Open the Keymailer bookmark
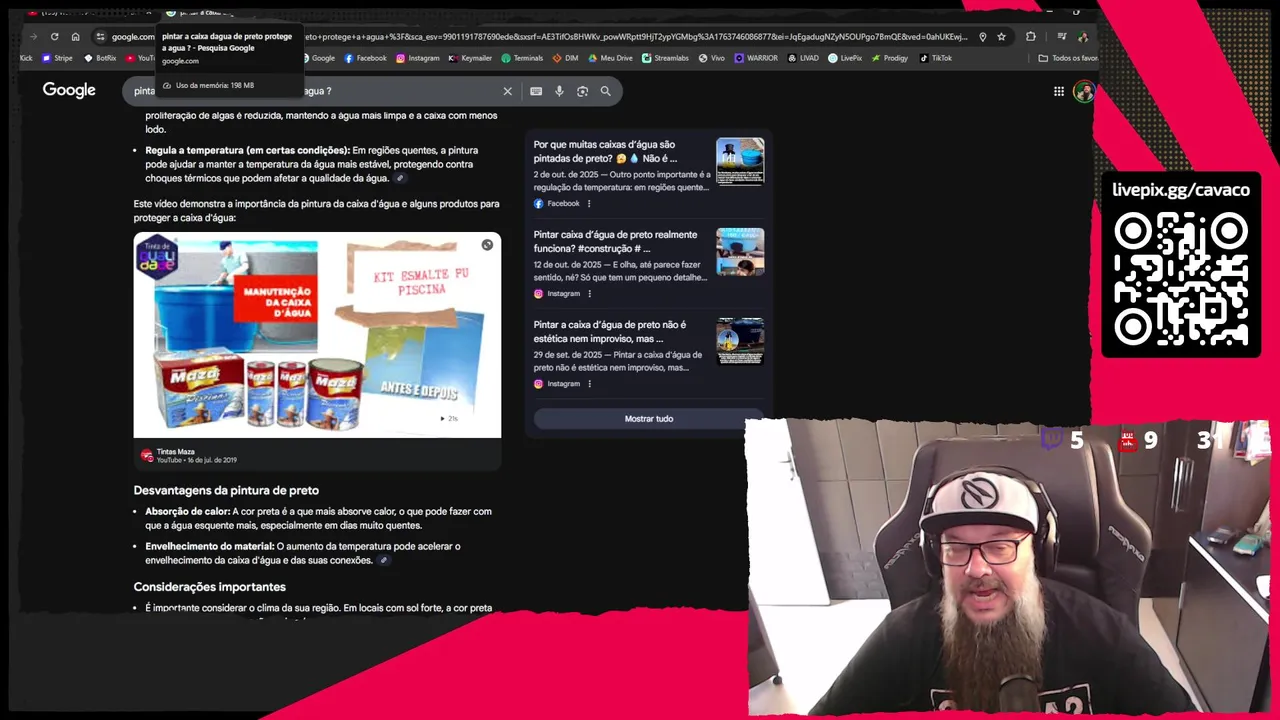 [x=471, y=58]
